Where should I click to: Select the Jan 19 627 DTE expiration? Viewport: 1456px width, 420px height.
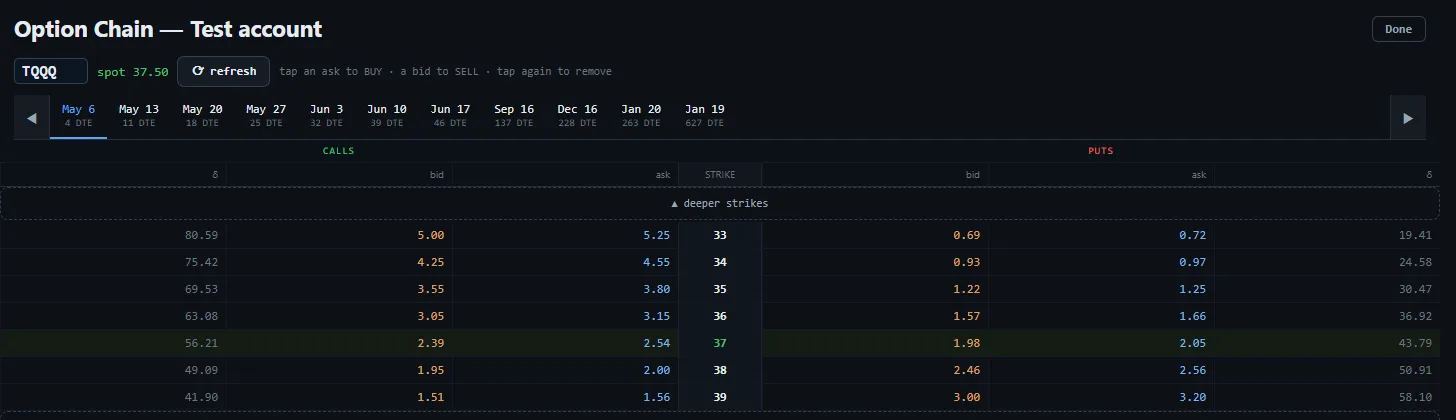point(705,115)
